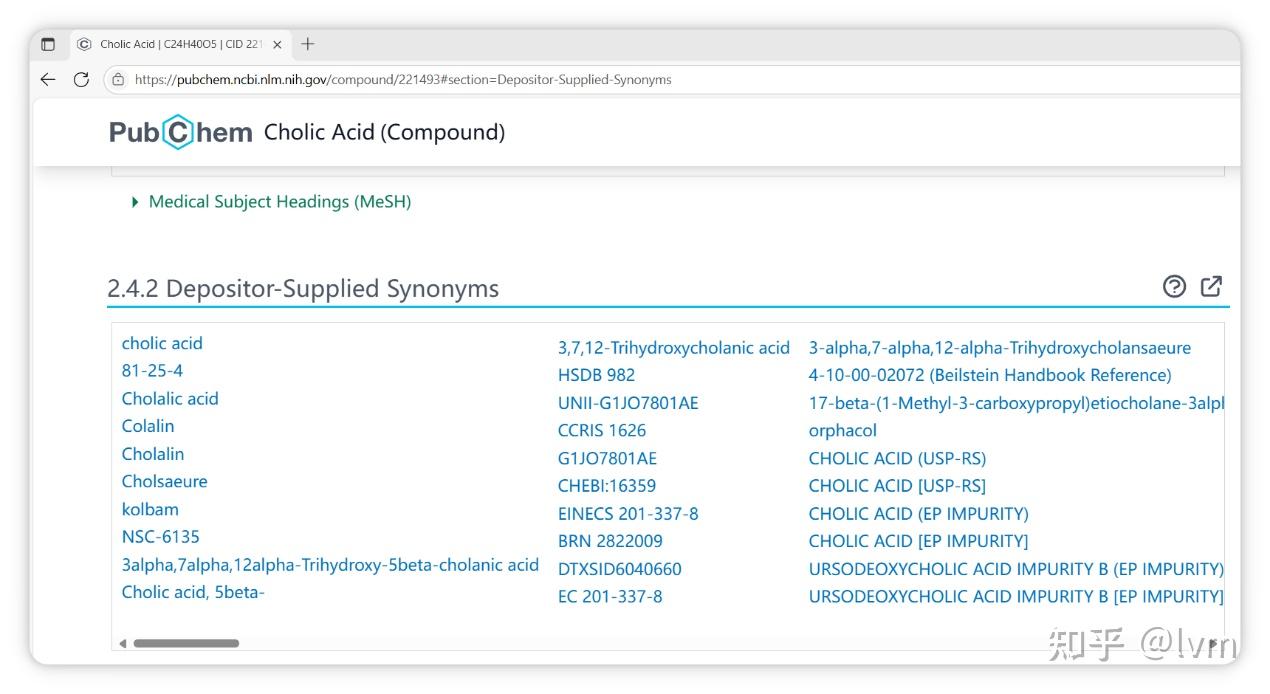Open a new browser tab
The width and height of the screenshot is (1270, 694).
point(308,44)
